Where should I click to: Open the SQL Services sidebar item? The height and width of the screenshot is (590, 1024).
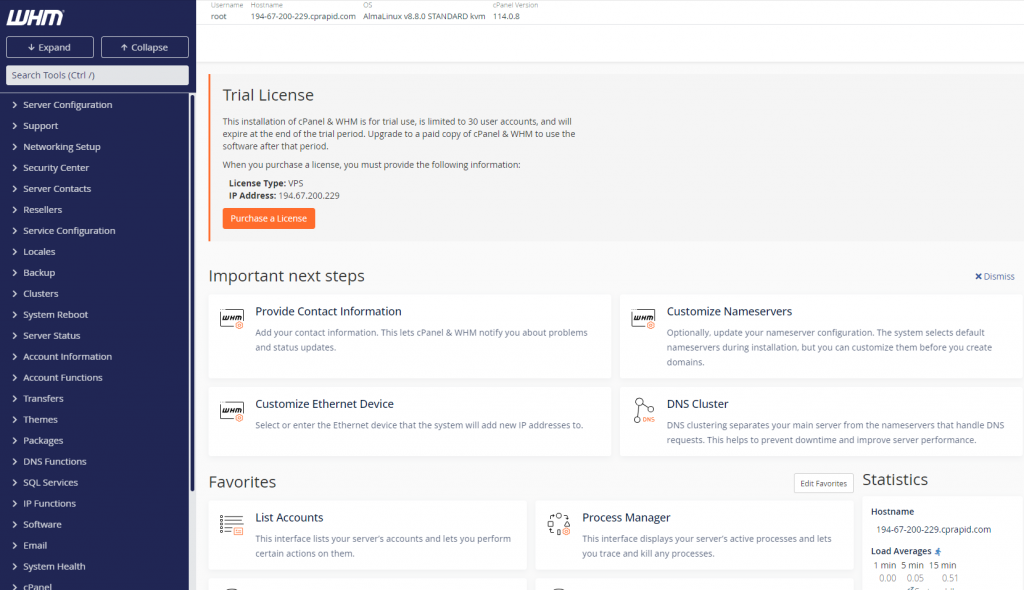click(50, 483)
